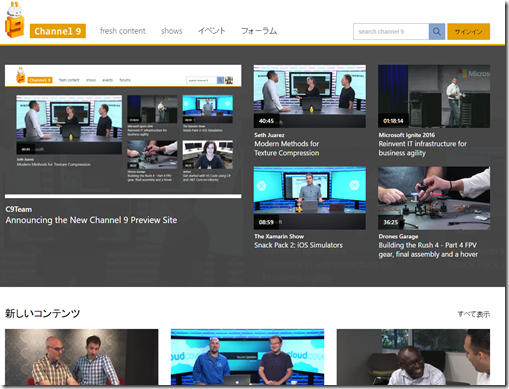Open Announcing the New Channel 9 Preview Site
509x389 pixels.
(91, 220)
